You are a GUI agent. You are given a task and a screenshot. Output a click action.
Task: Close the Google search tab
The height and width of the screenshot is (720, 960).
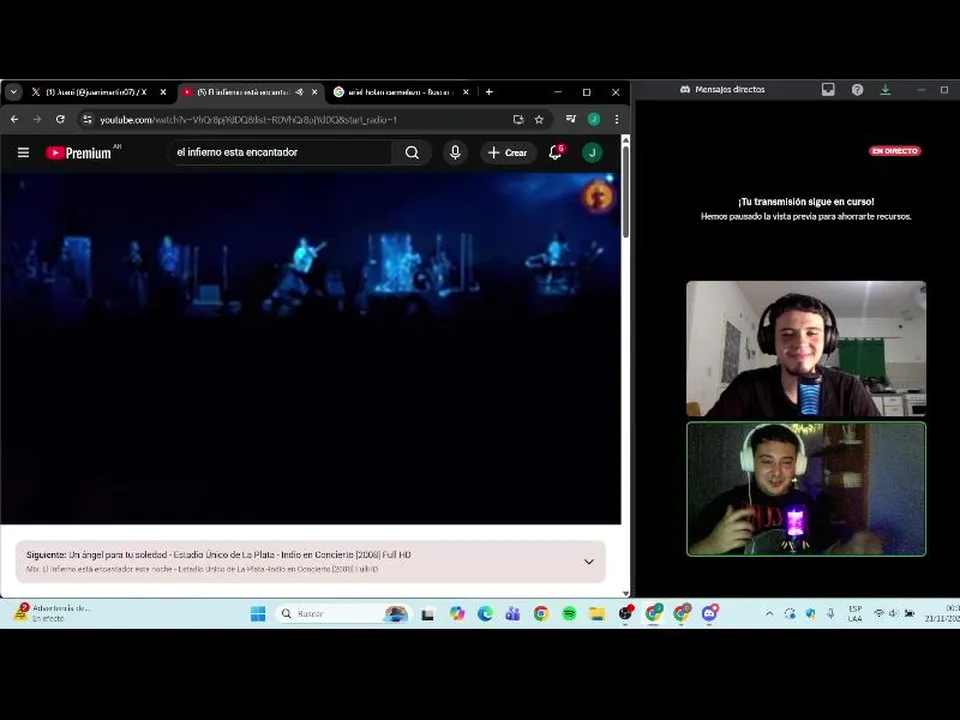click(x=466, y=92)
